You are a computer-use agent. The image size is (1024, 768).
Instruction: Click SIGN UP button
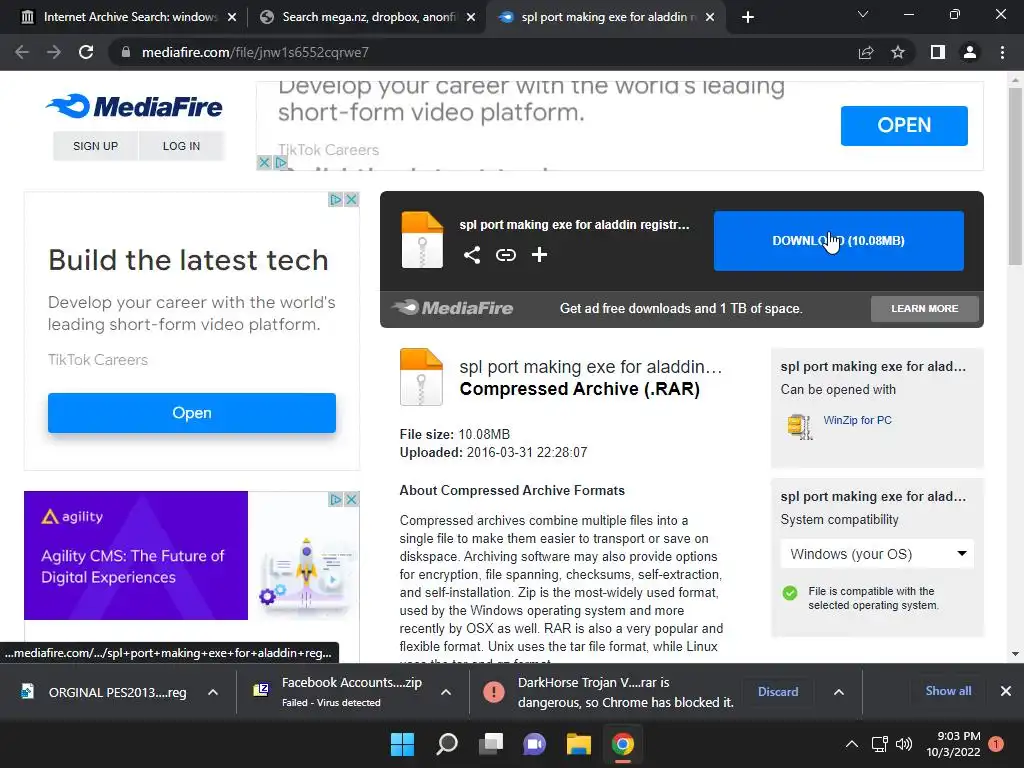coord(95,146)
